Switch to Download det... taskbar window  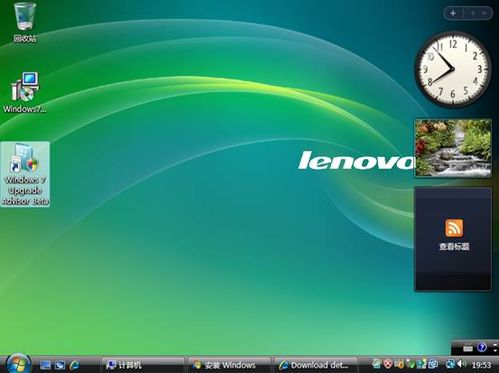click(x=316, y=365)
